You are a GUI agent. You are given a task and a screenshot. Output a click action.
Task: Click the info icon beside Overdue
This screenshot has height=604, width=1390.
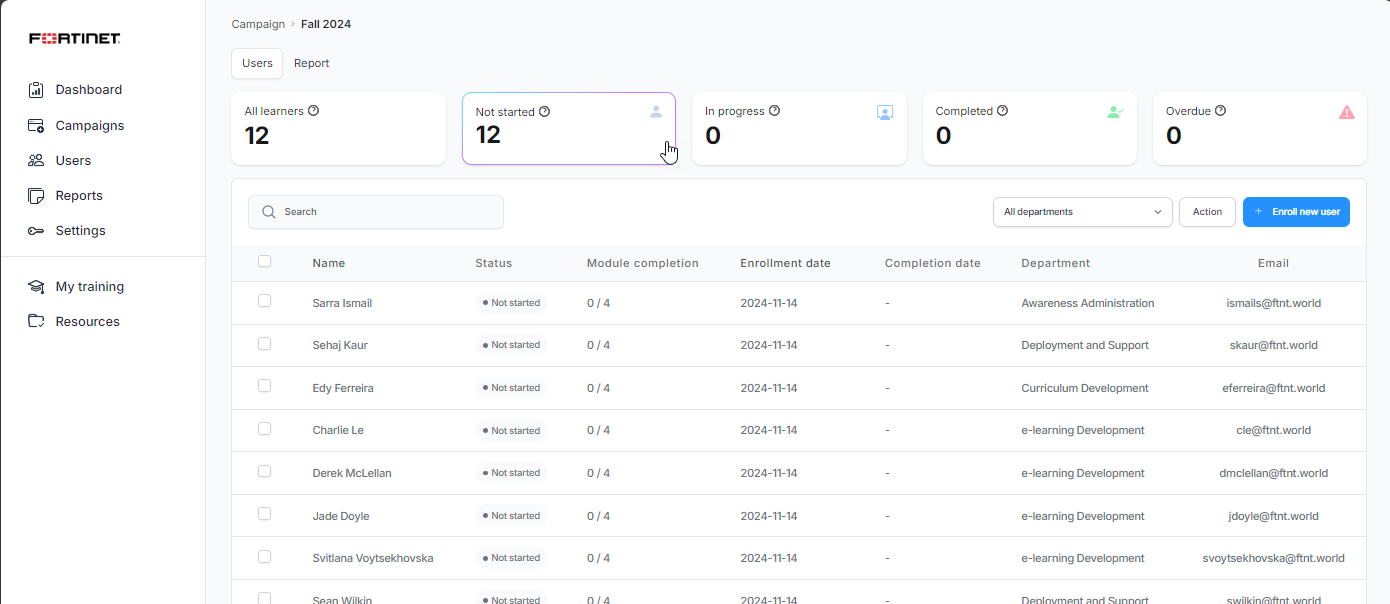1221,111
